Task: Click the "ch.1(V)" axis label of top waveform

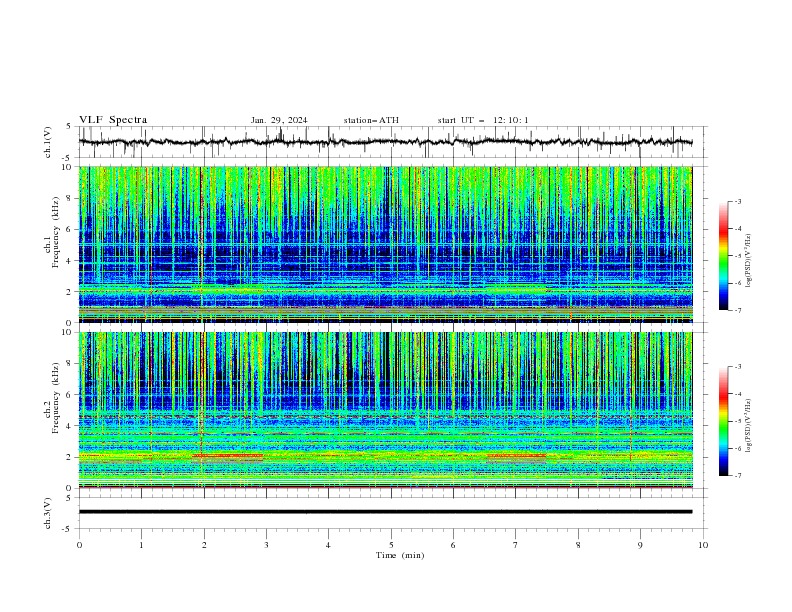Action: [x=48, y=142]
